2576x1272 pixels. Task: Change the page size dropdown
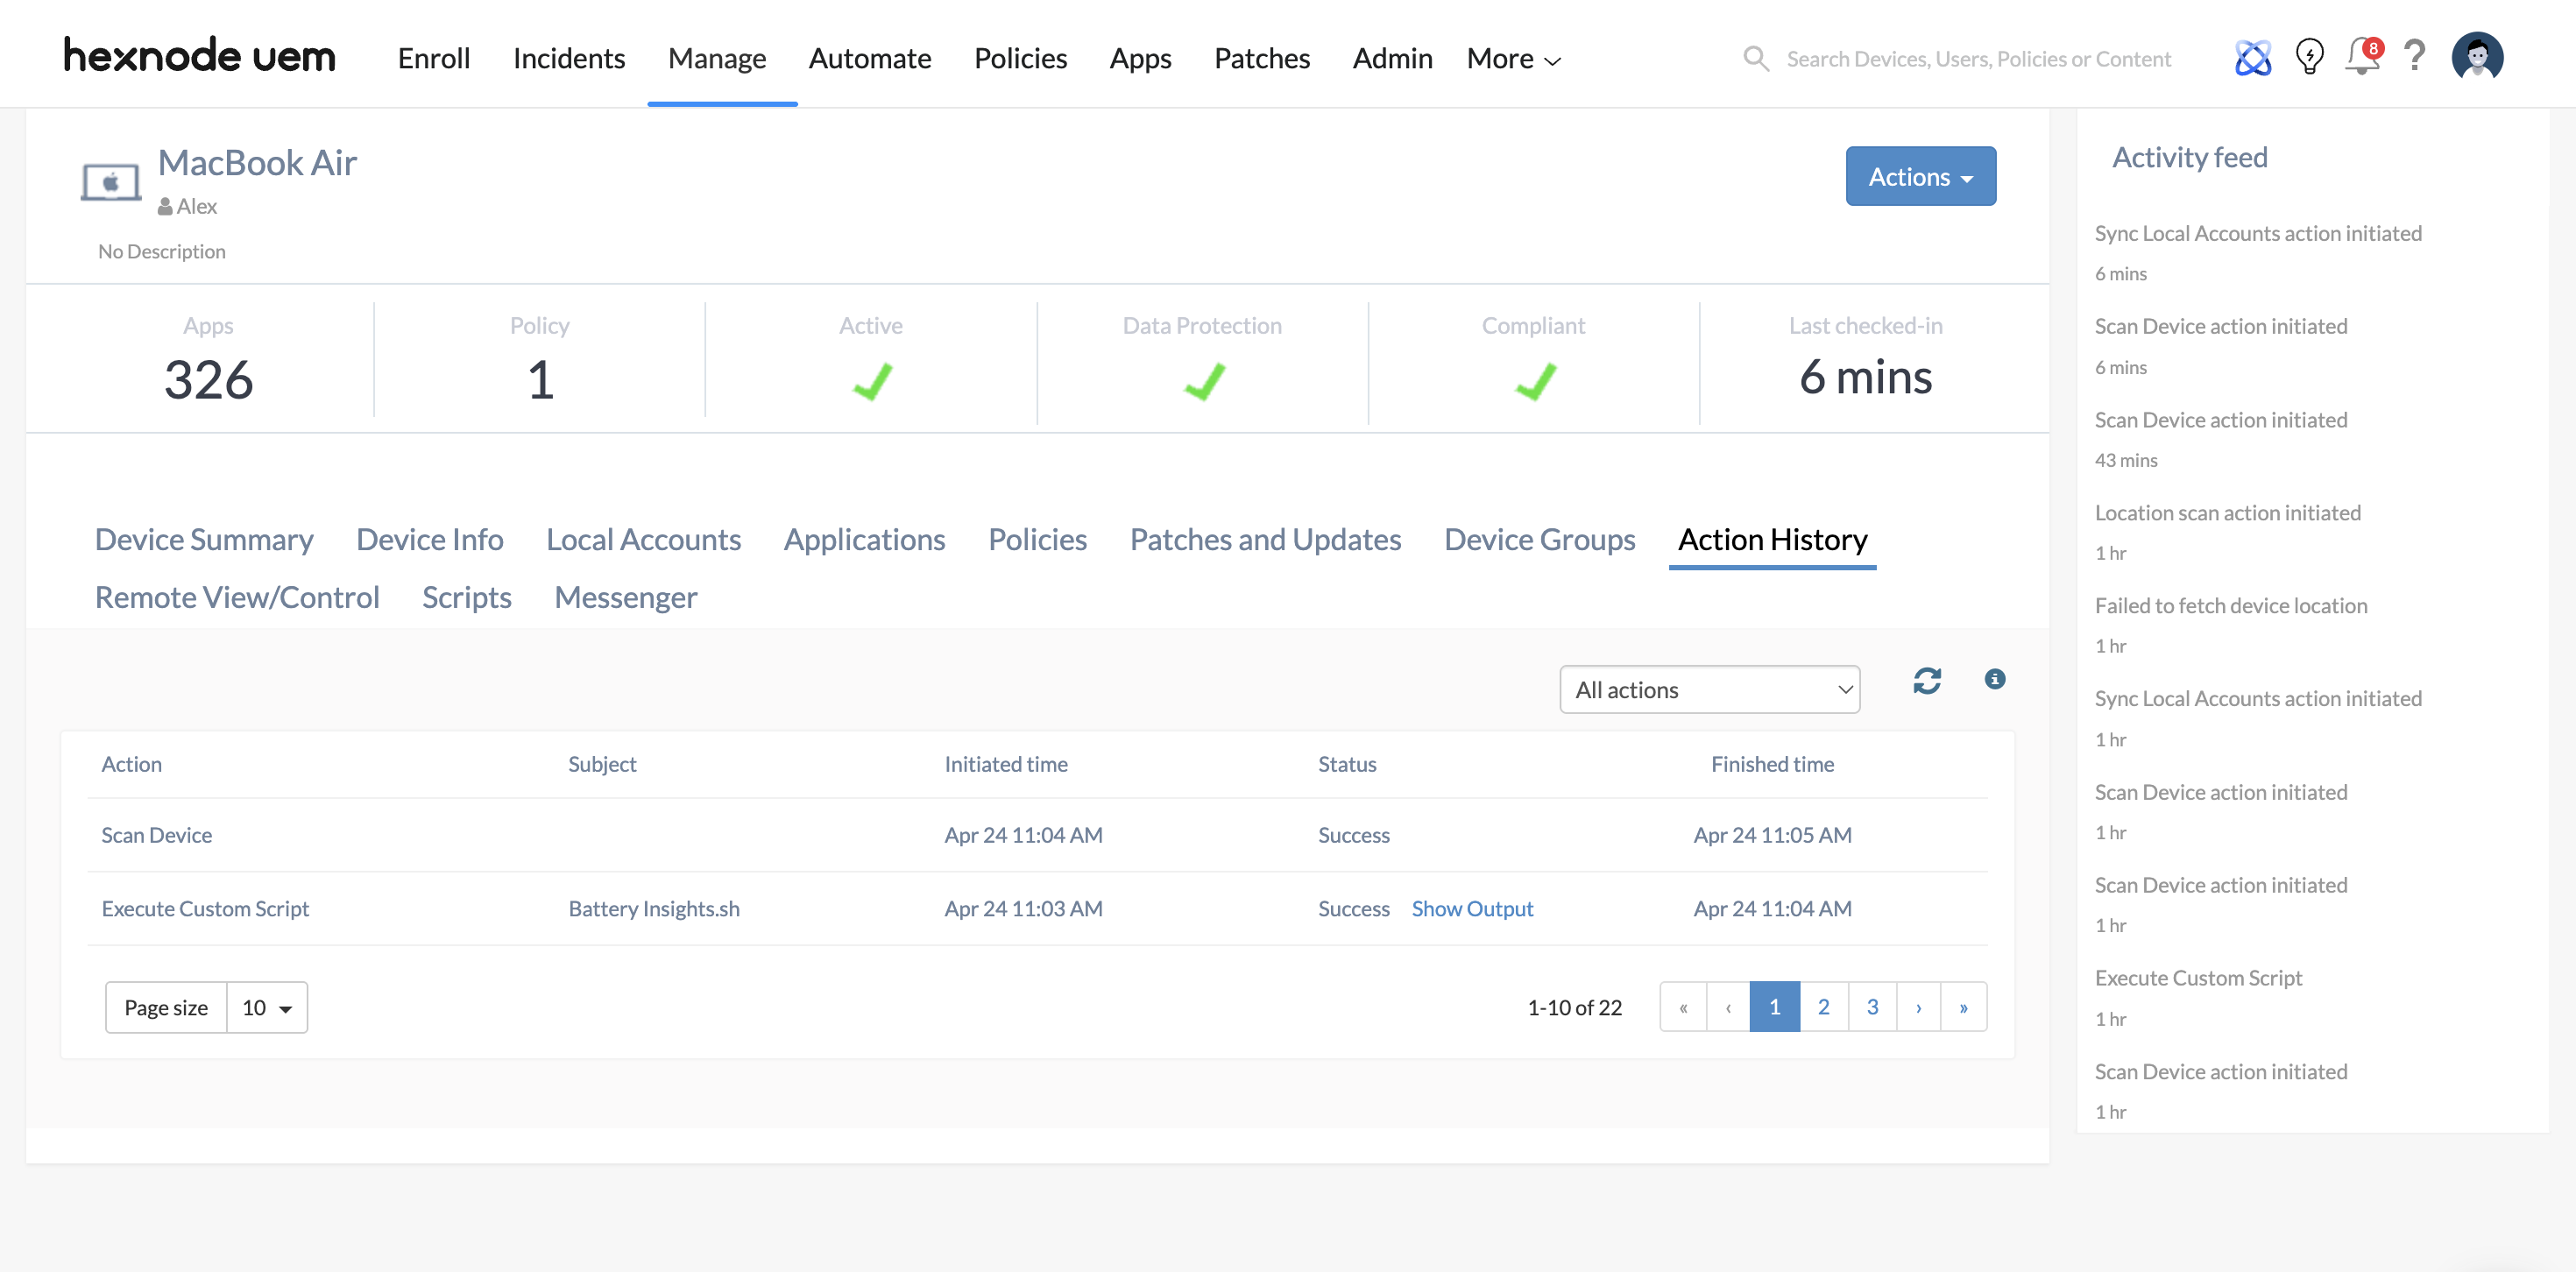(x=266, y=1008)
